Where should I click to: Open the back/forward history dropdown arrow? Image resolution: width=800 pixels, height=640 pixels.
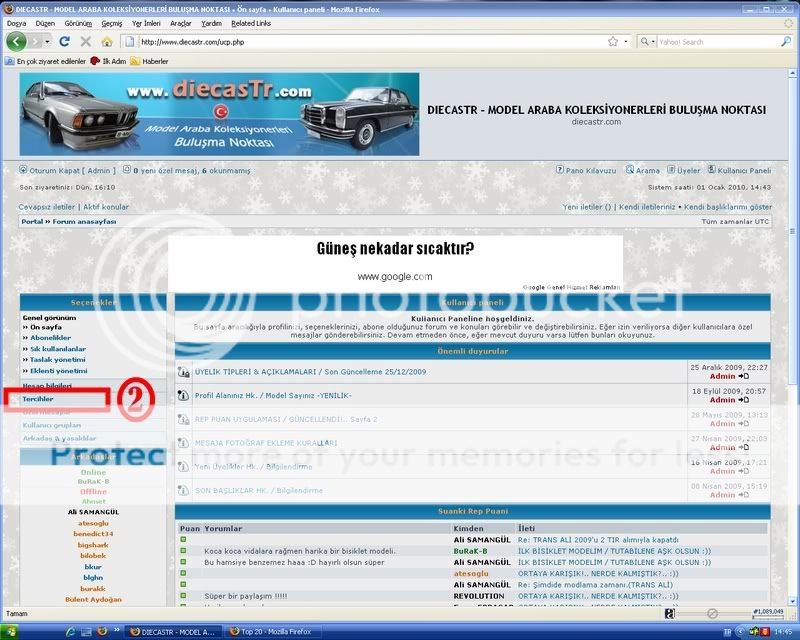pyautogui.click(x=47, y=41)
